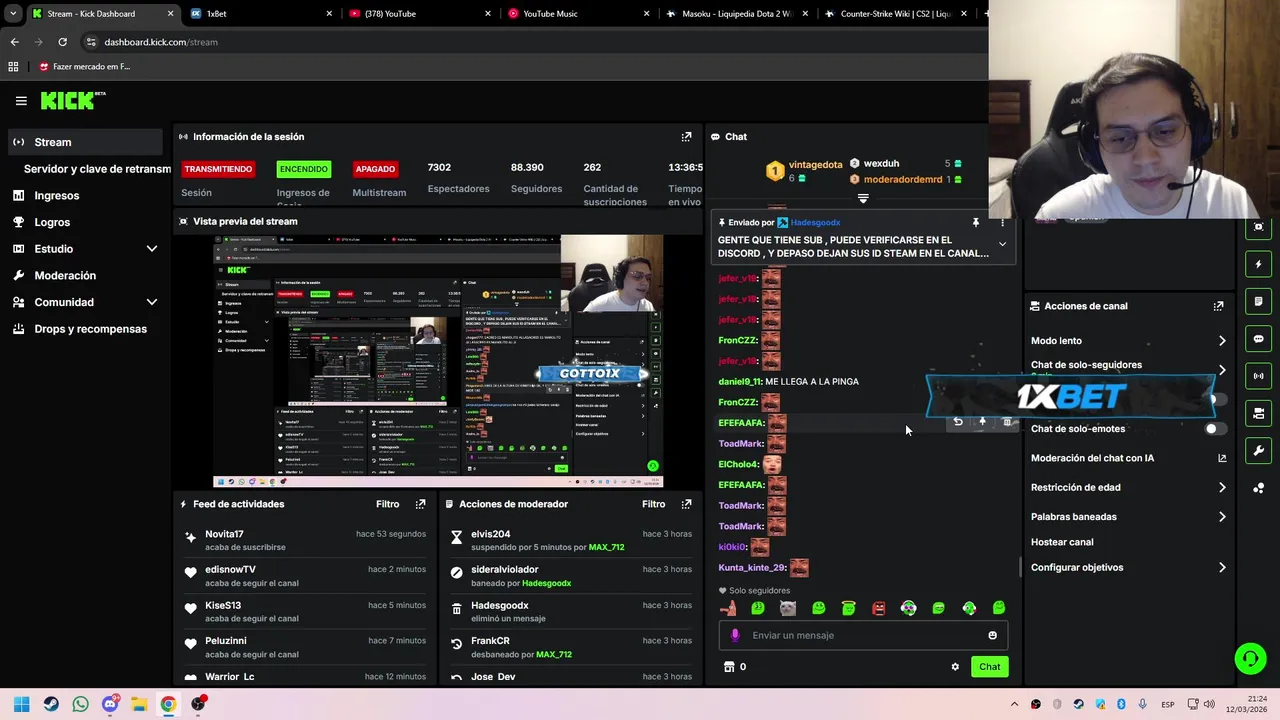Click the wrench widget in right sidebar
The width and height of the screenshot is (1280, 720).
(x=1258, y=450)
